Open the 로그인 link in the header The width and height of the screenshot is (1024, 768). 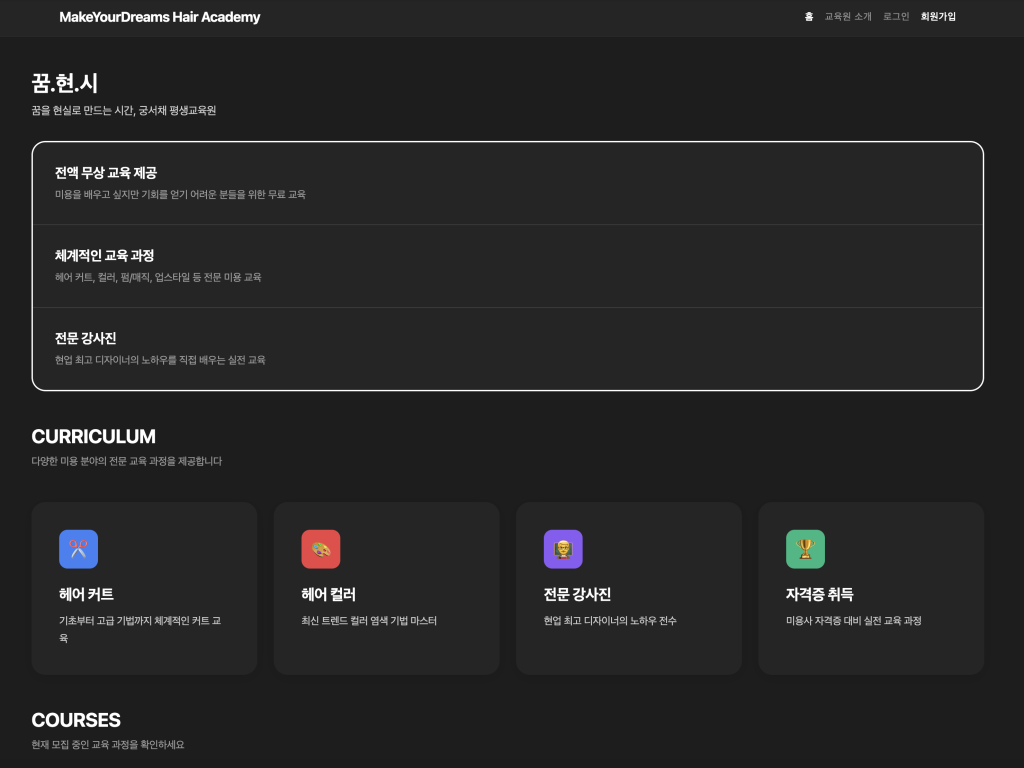click(896, 17)
